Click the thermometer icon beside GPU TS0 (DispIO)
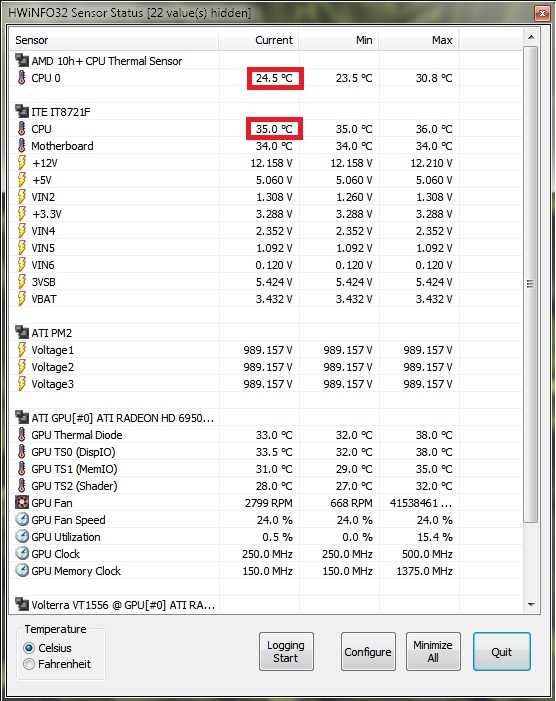 click(21, 451)
